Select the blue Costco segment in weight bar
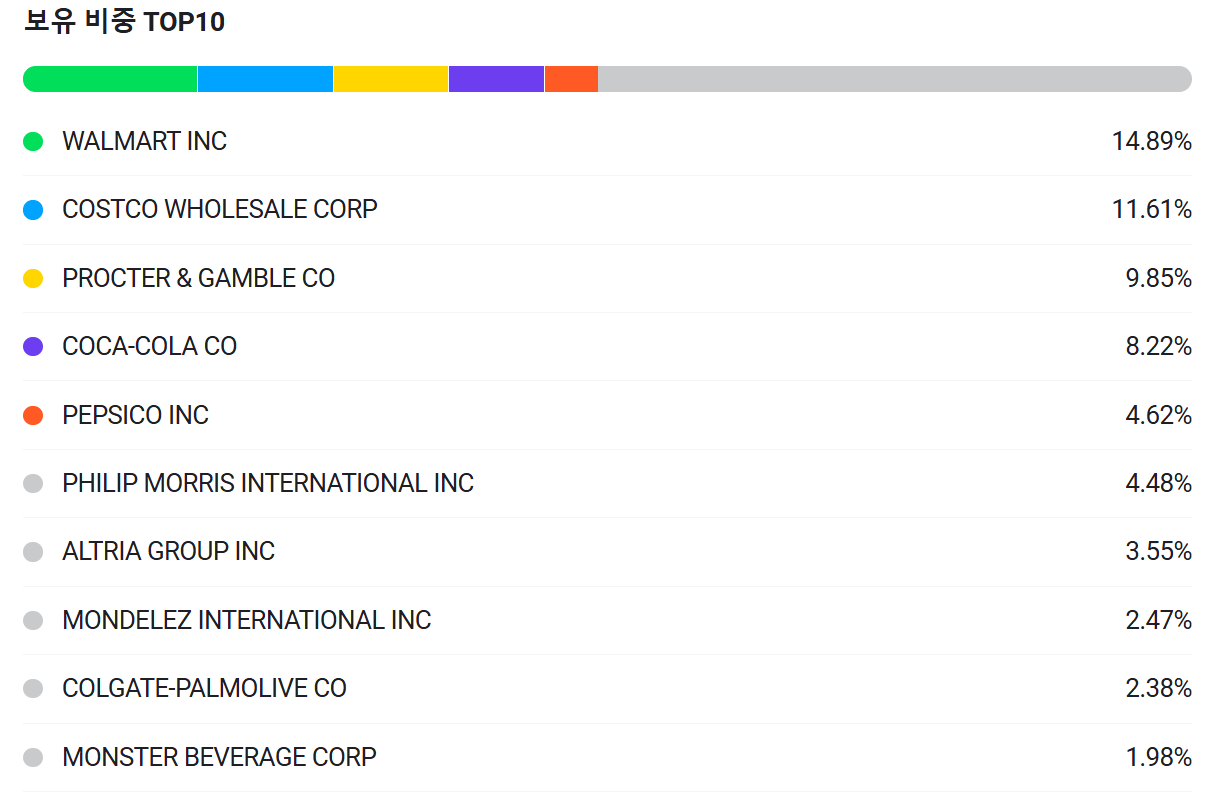Image resolution: width=1213 pixels, height=796 pixels. coord(265,79)
